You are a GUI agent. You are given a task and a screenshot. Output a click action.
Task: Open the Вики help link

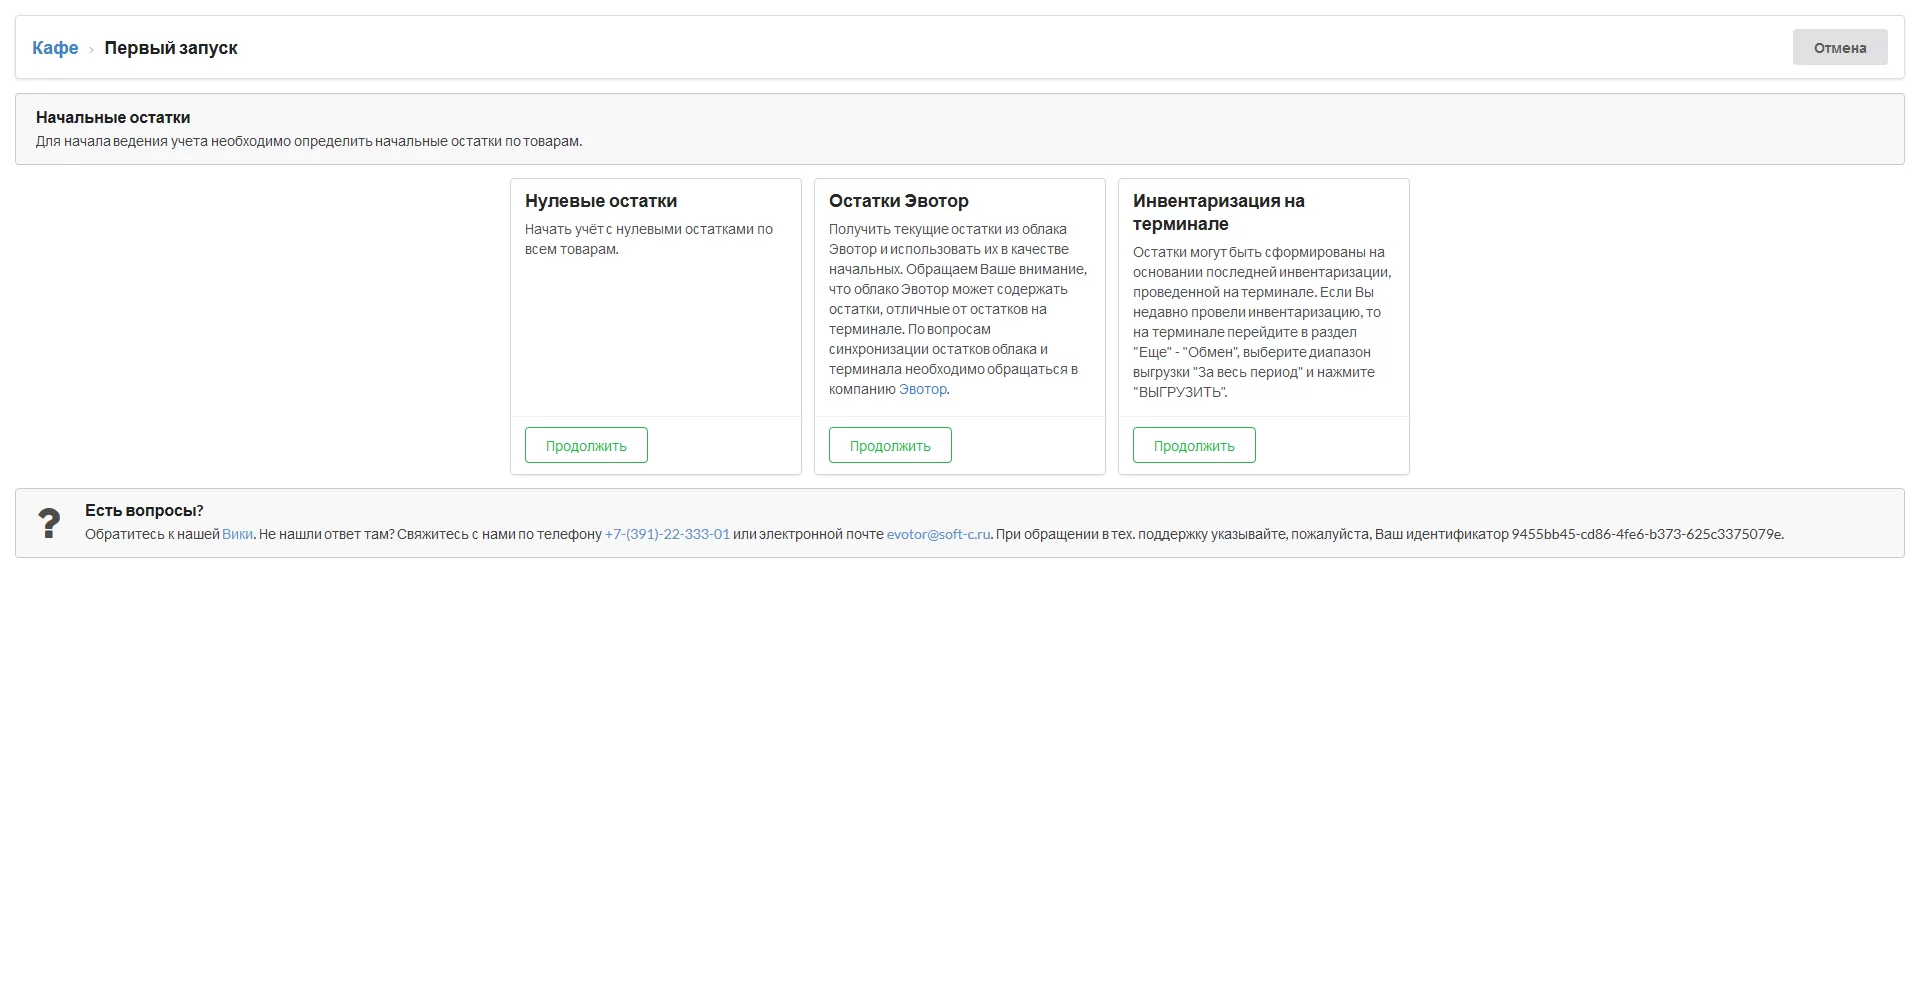coord(237,535)
